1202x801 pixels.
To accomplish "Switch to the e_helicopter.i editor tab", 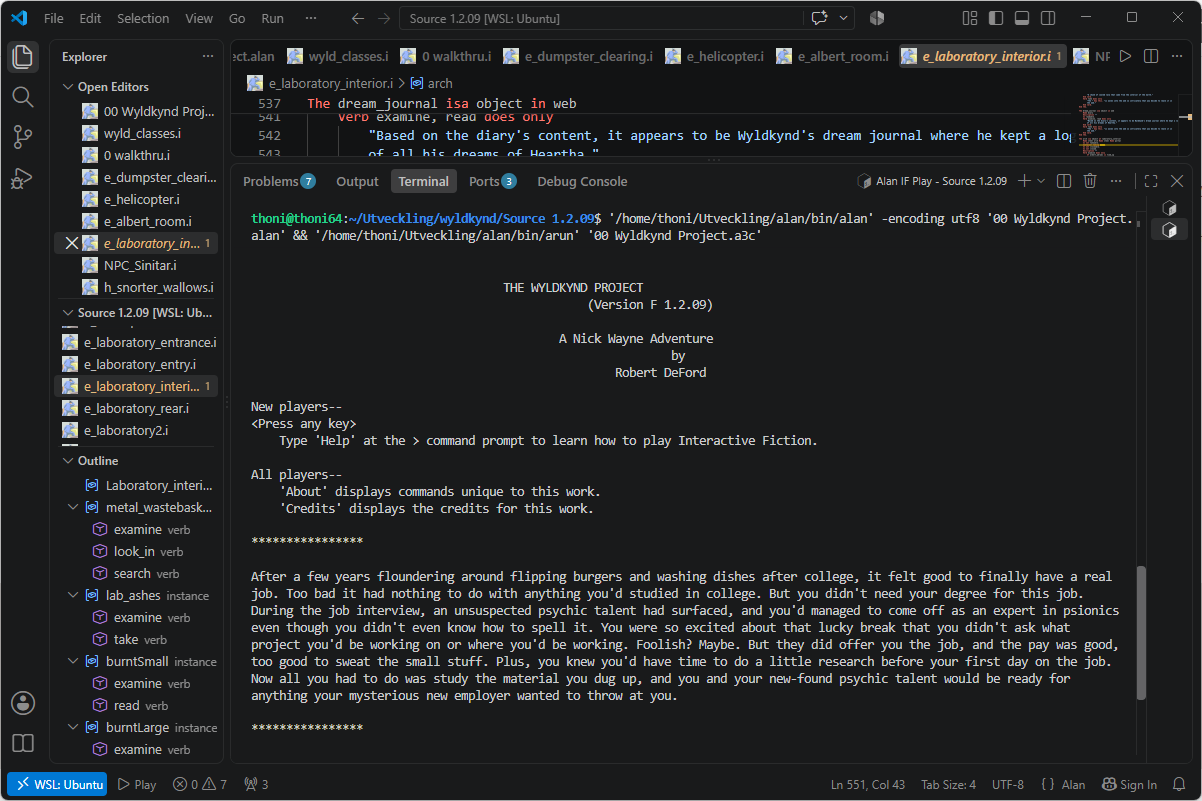I will point(714,56).
